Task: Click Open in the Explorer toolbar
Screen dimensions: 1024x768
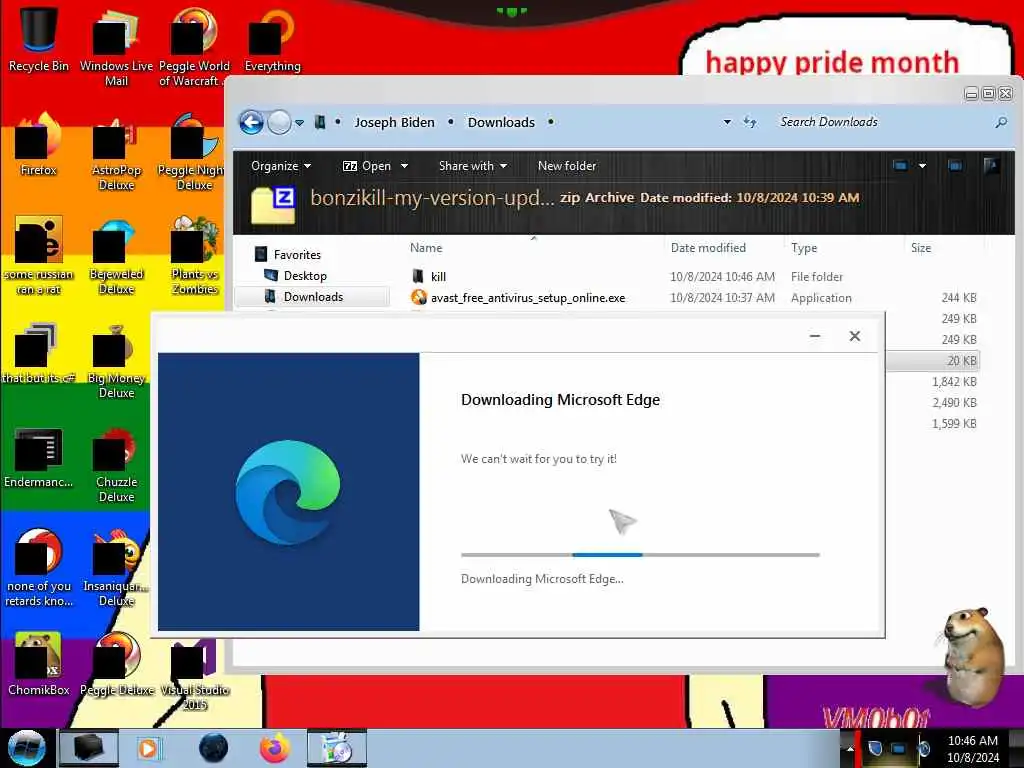Action: point(367,166)
